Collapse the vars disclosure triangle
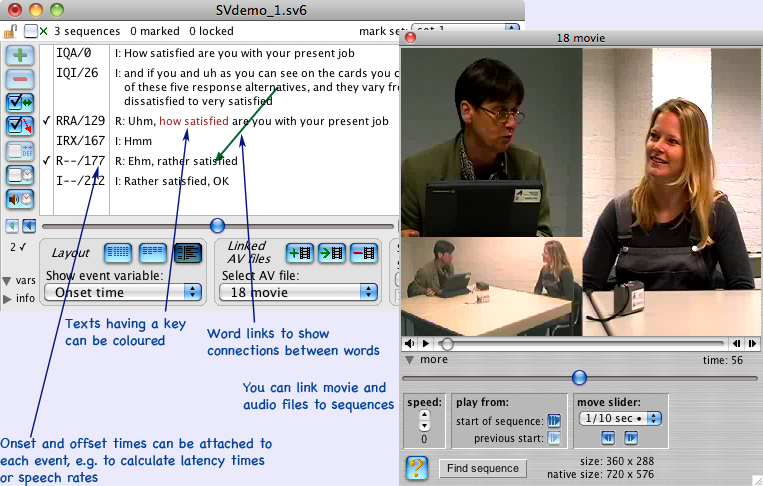This screenshot has width=763, height=486. click(x=7, y=281)
